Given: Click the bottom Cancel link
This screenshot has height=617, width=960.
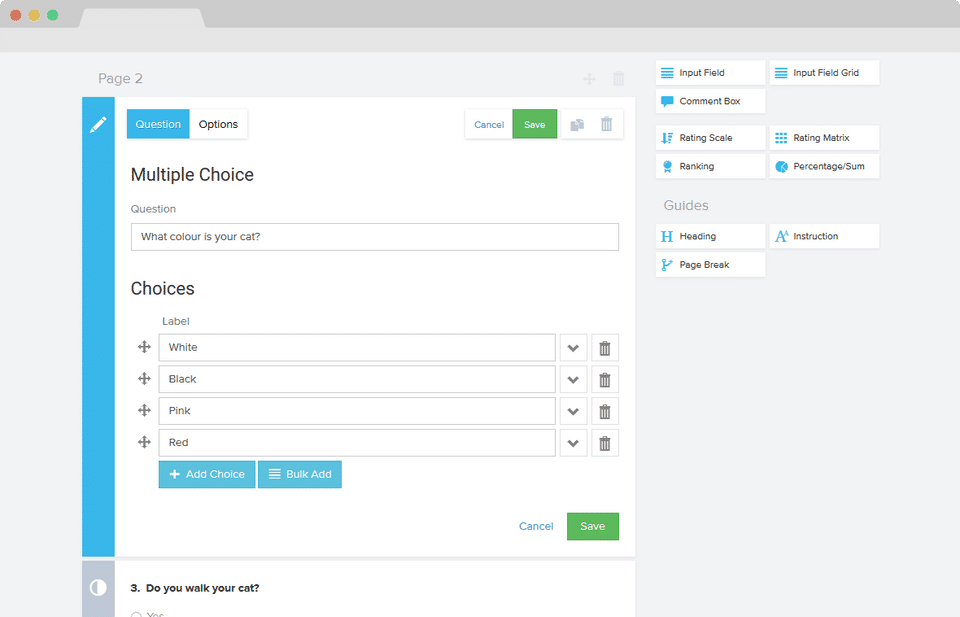Looking at the screenshot, I should (x=536, y=526).
